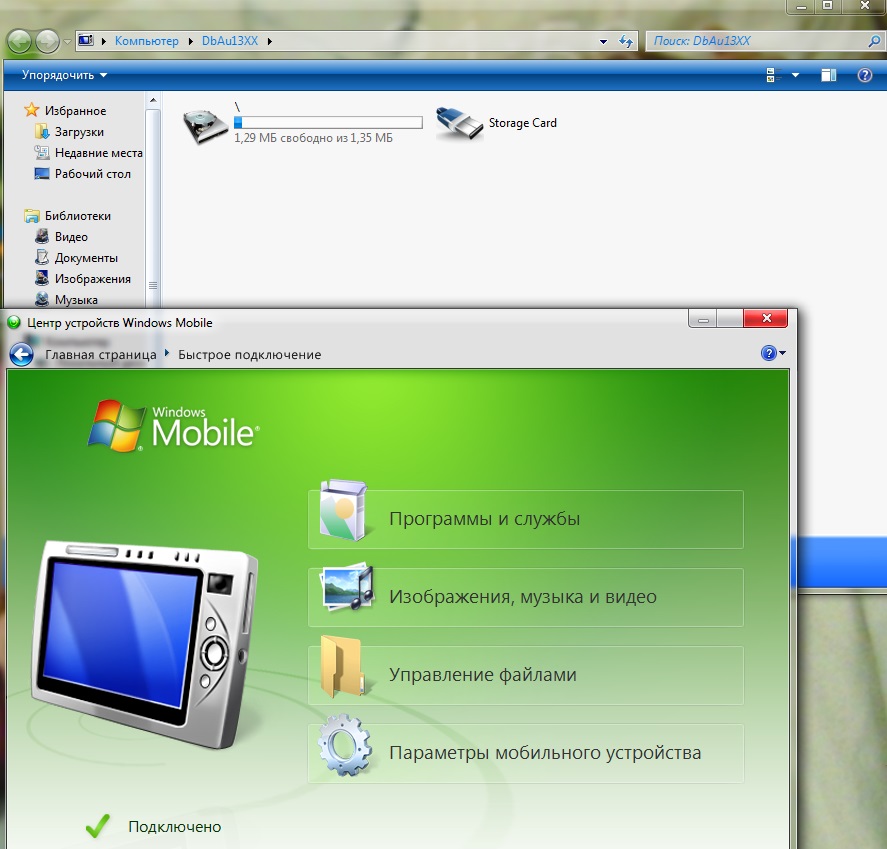Open the Документы library
Viewport: 887px width, 849px height.
(86, 258)
